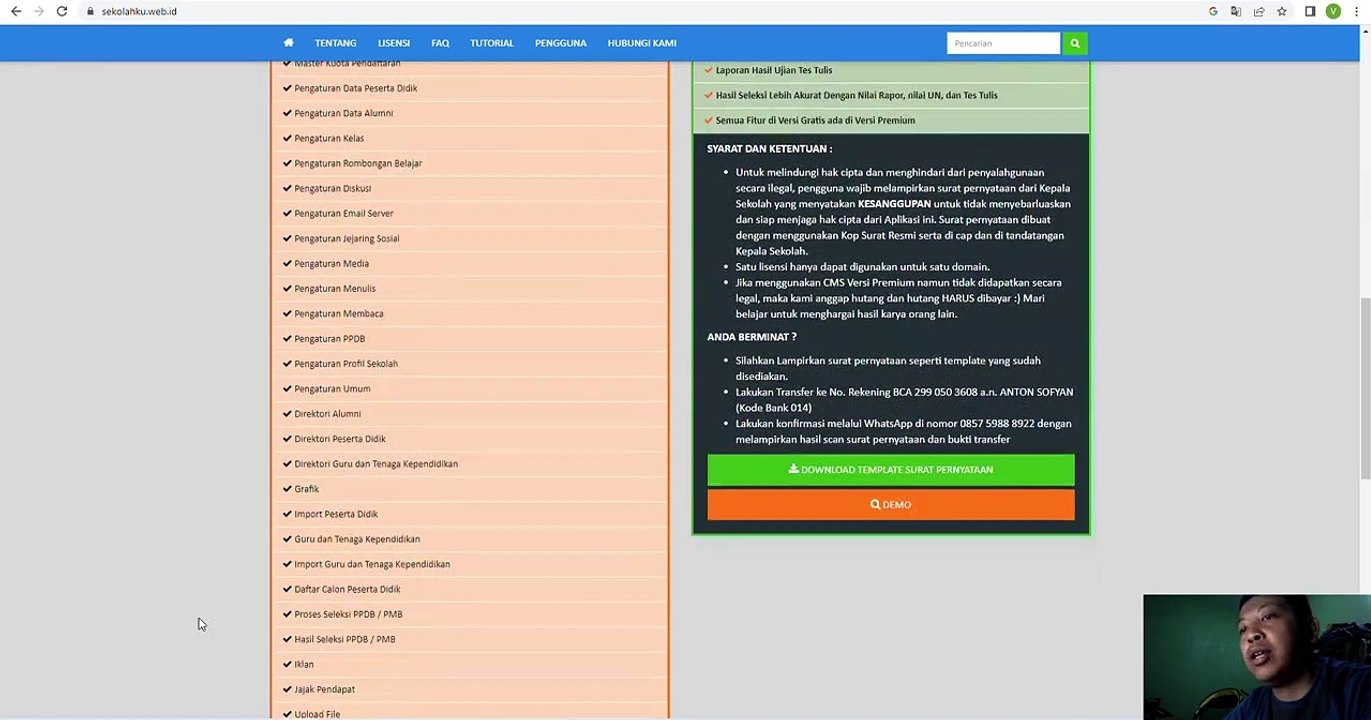Open the LISENSI menu item

[394, 43]
